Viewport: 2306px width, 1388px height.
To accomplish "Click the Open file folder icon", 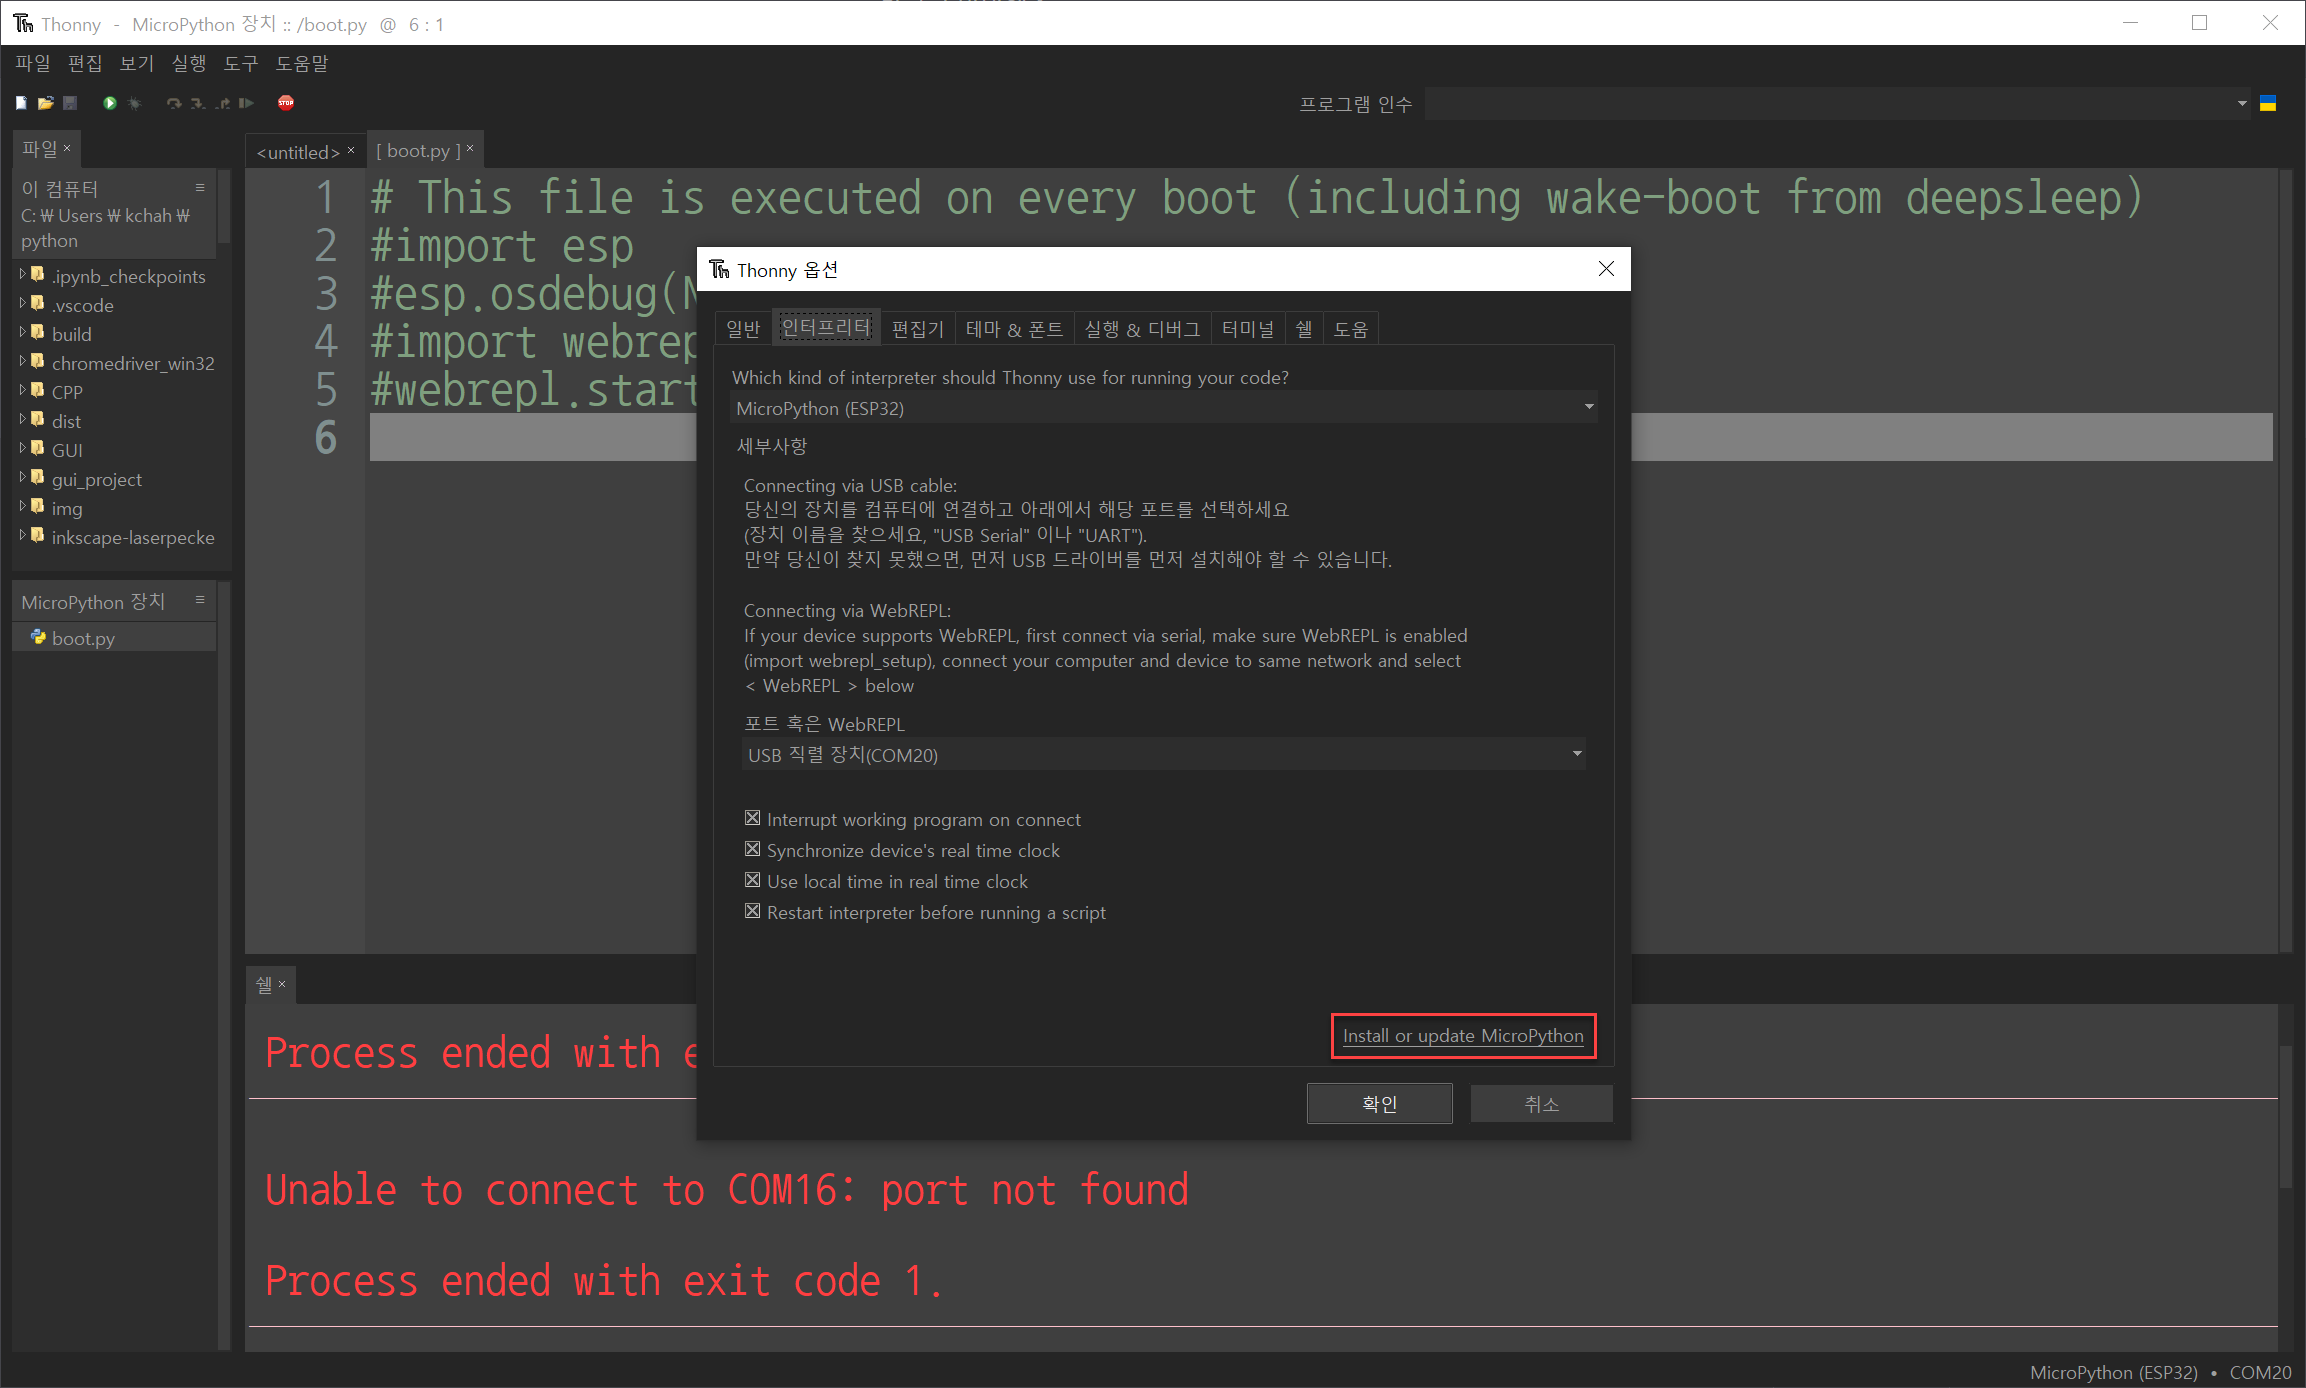I will pyautogui.click(x=45, y=103).
